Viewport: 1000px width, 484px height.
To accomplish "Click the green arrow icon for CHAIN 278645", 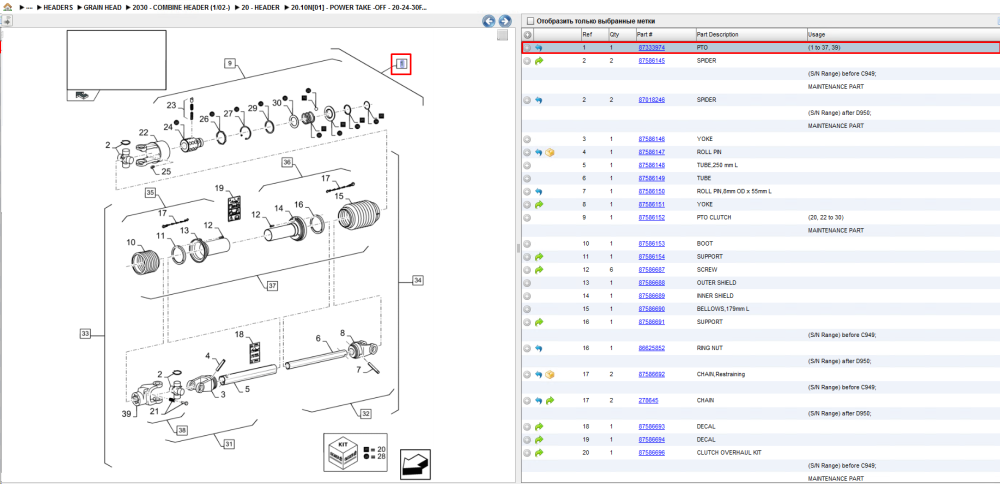I will tap(550, 400).
